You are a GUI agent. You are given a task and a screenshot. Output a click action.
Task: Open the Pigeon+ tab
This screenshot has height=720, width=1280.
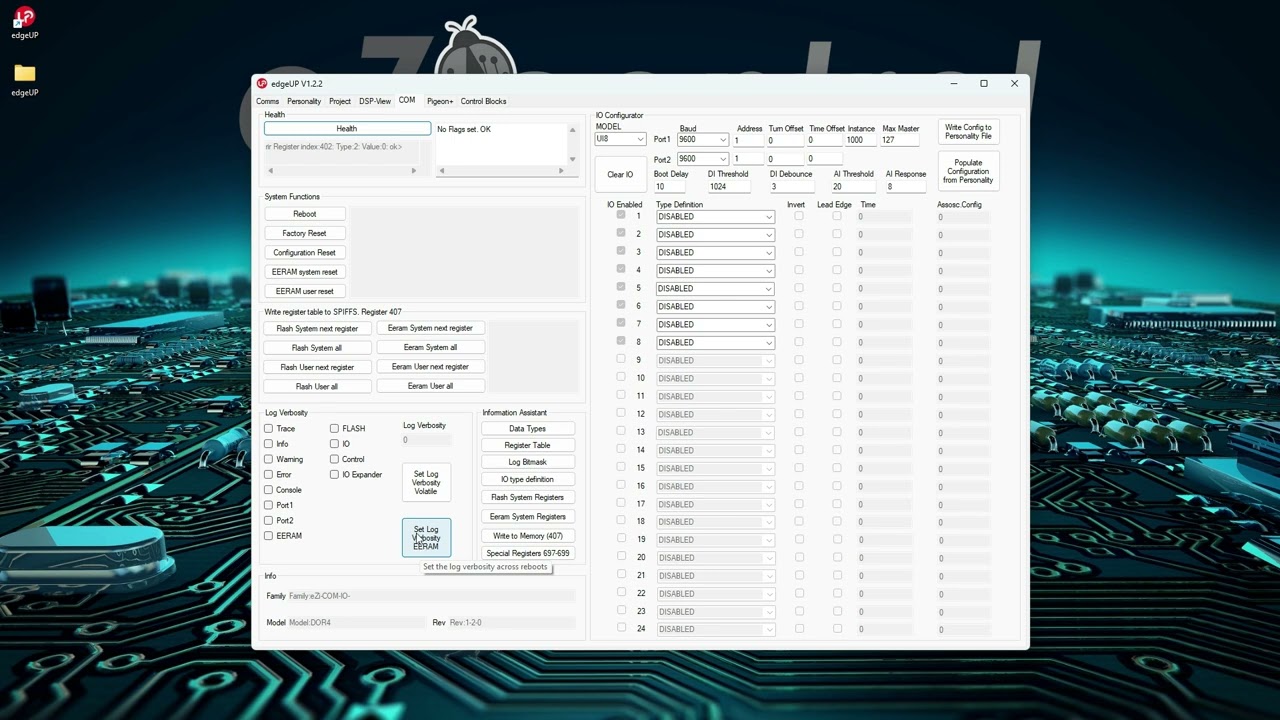click(440, 101)
